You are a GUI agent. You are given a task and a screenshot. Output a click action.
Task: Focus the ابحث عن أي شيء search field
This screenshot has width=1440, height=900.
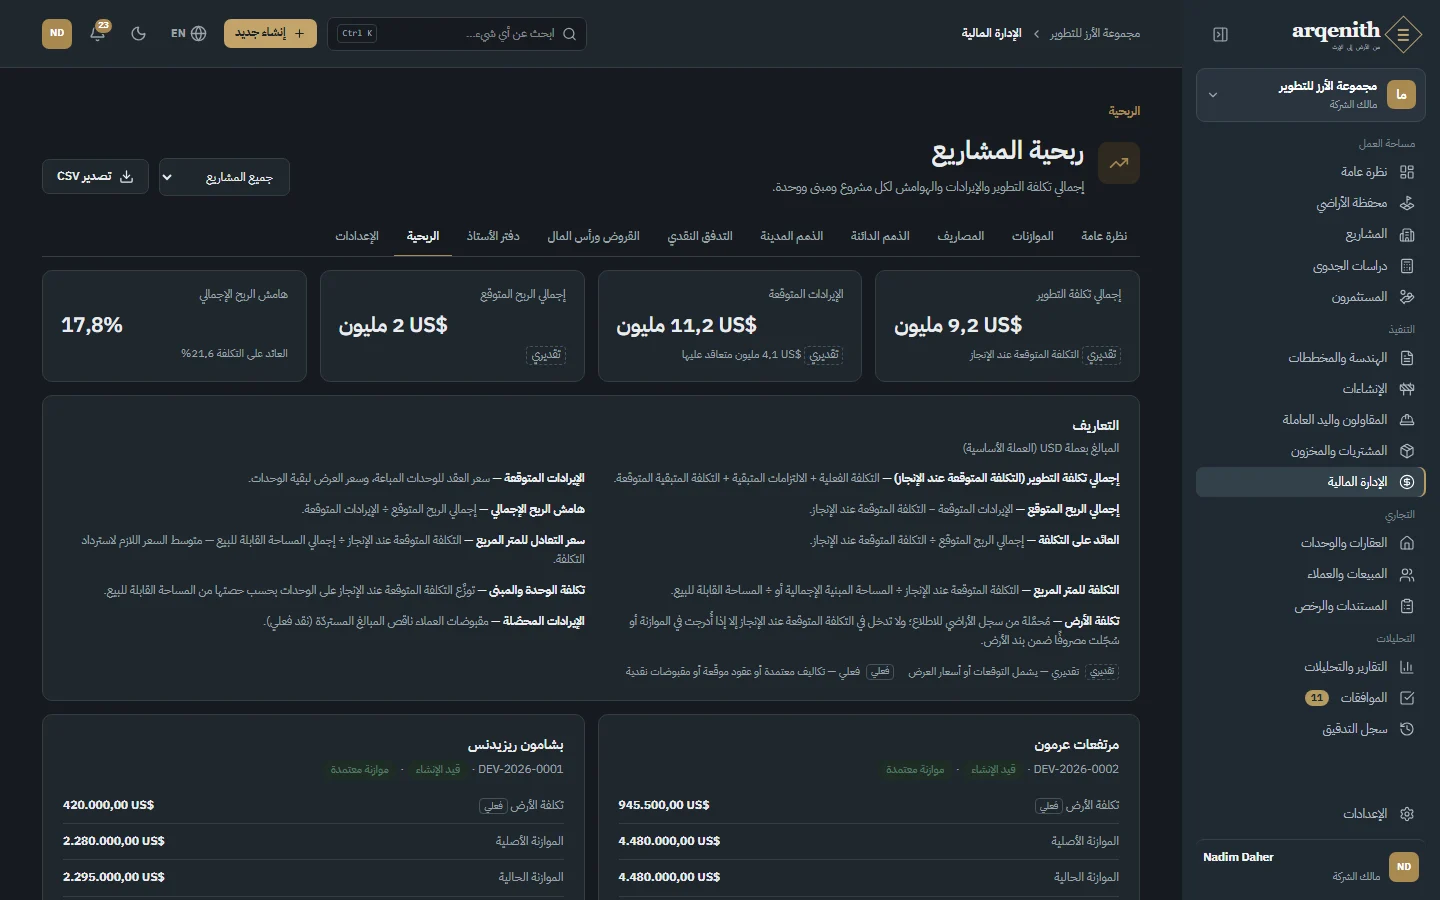457,33
